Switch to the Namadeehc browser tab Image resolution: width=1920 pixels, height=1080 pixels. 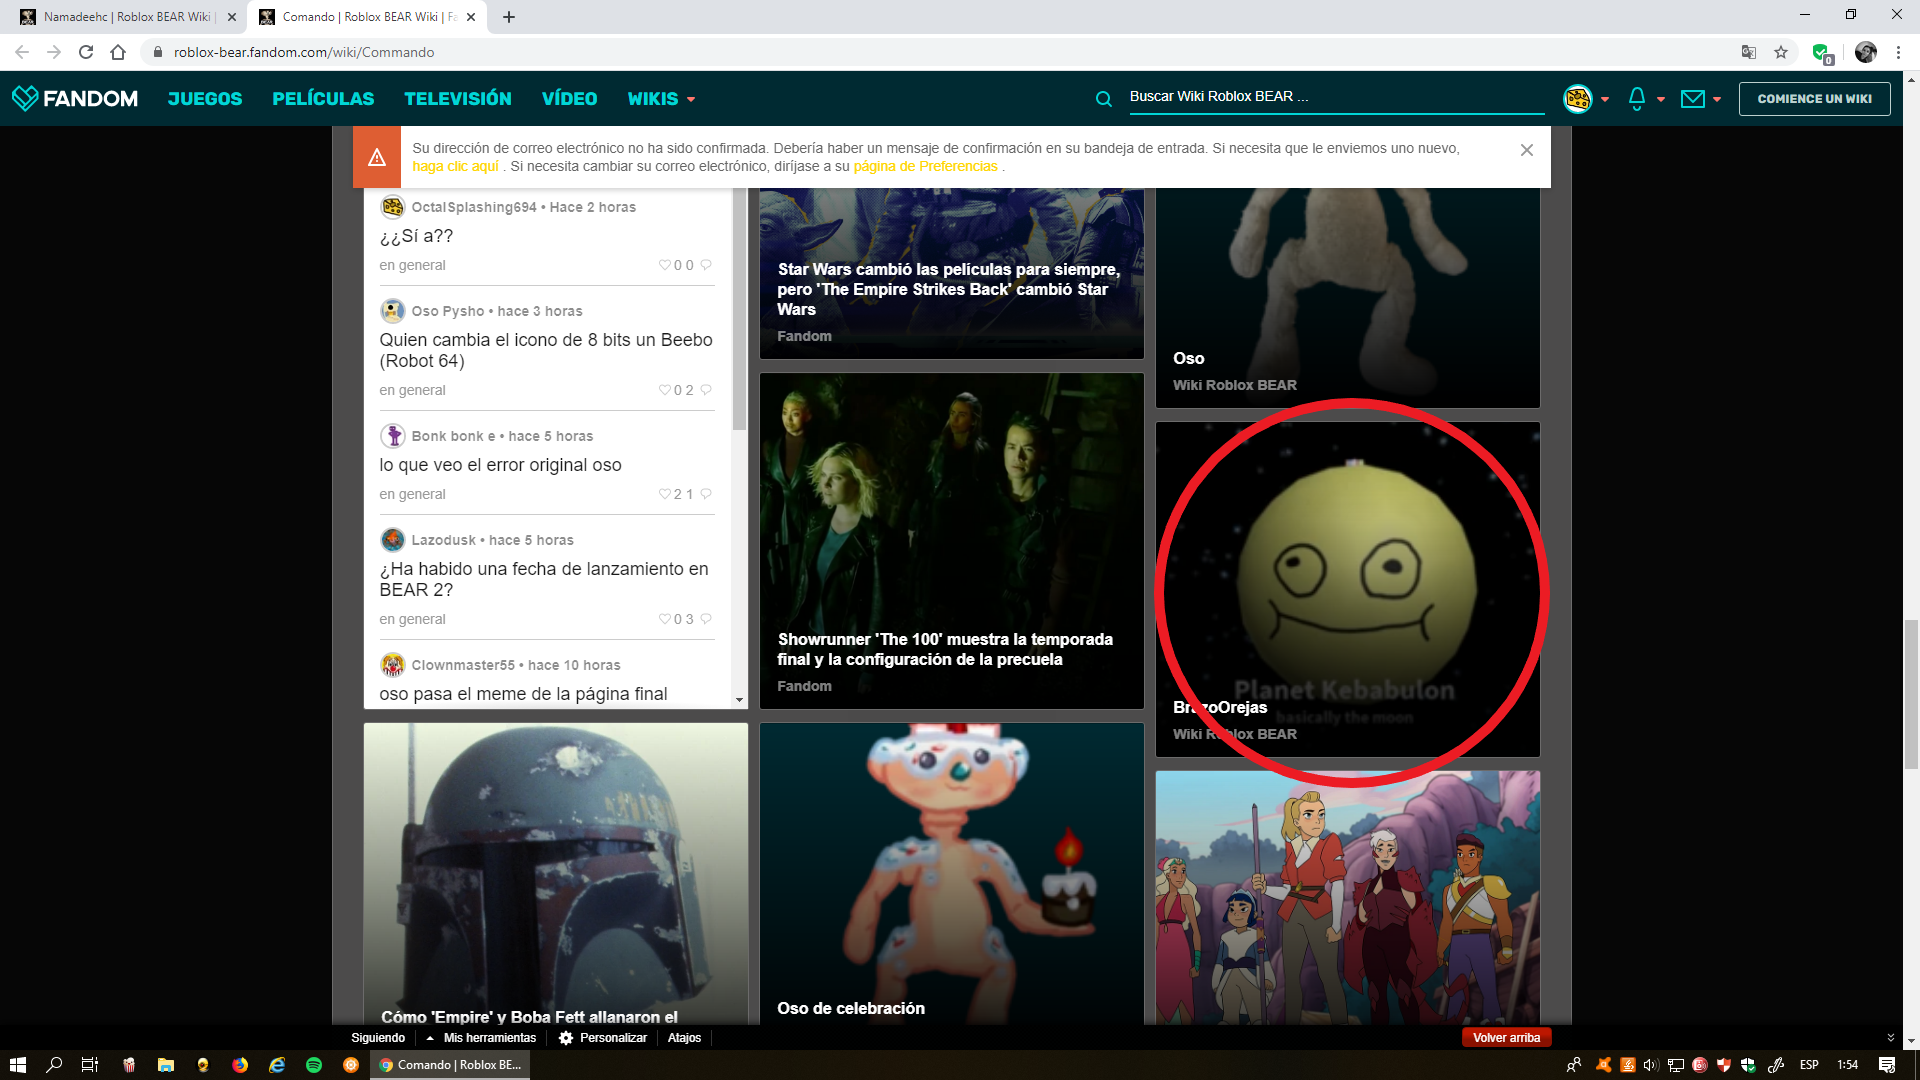126,17
